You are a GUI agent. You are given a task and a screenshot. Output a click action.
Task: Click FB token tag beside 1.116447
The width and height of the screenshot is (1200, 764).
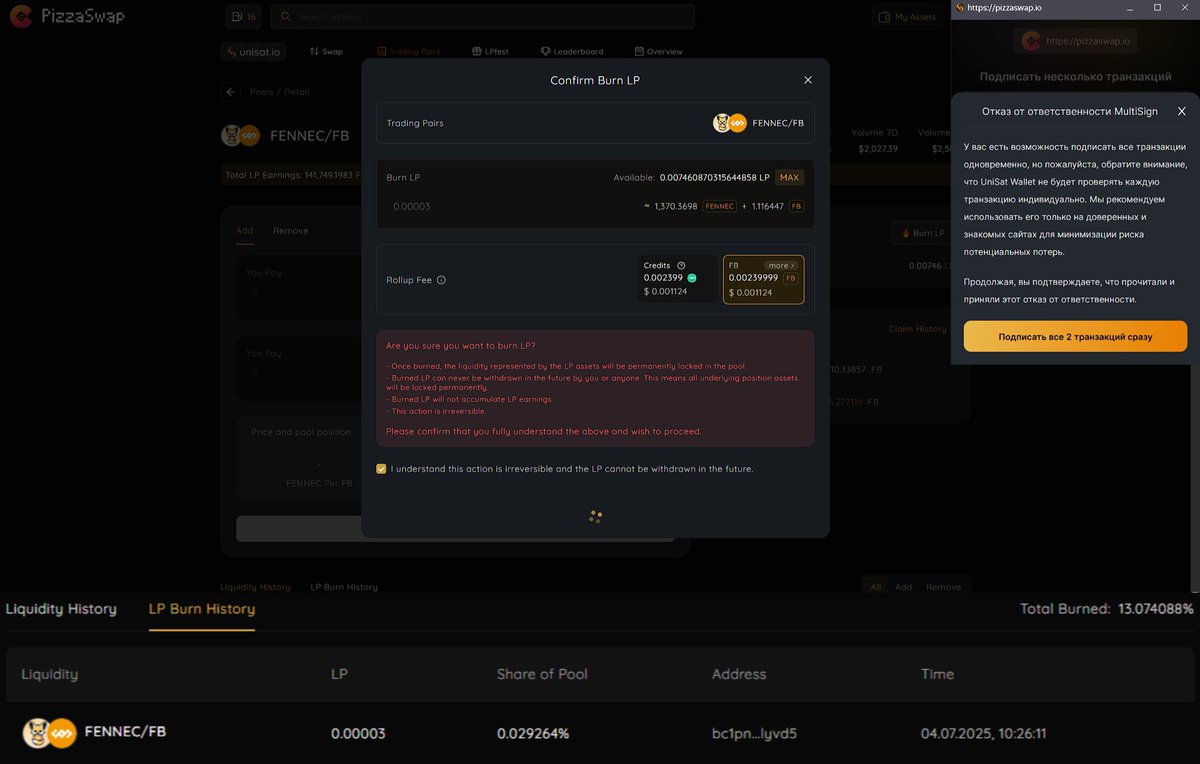pos(796,206)
